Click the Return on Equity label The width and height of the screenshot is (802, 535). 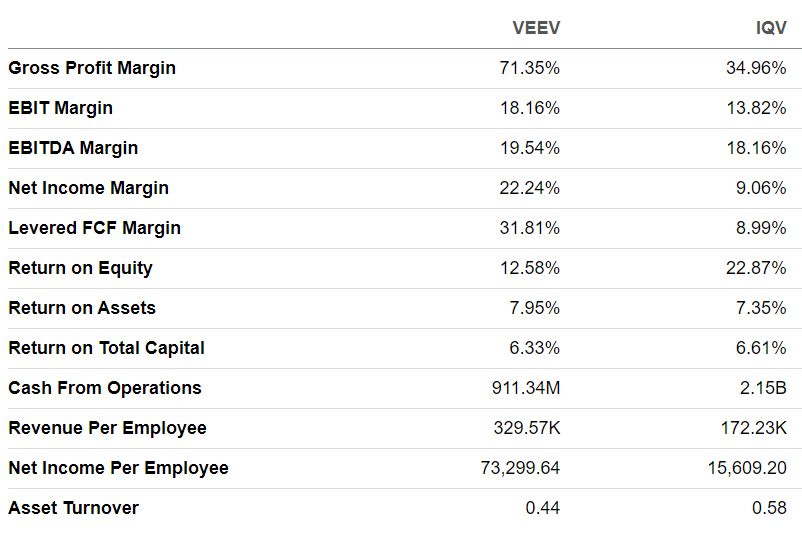coord(80,268)
